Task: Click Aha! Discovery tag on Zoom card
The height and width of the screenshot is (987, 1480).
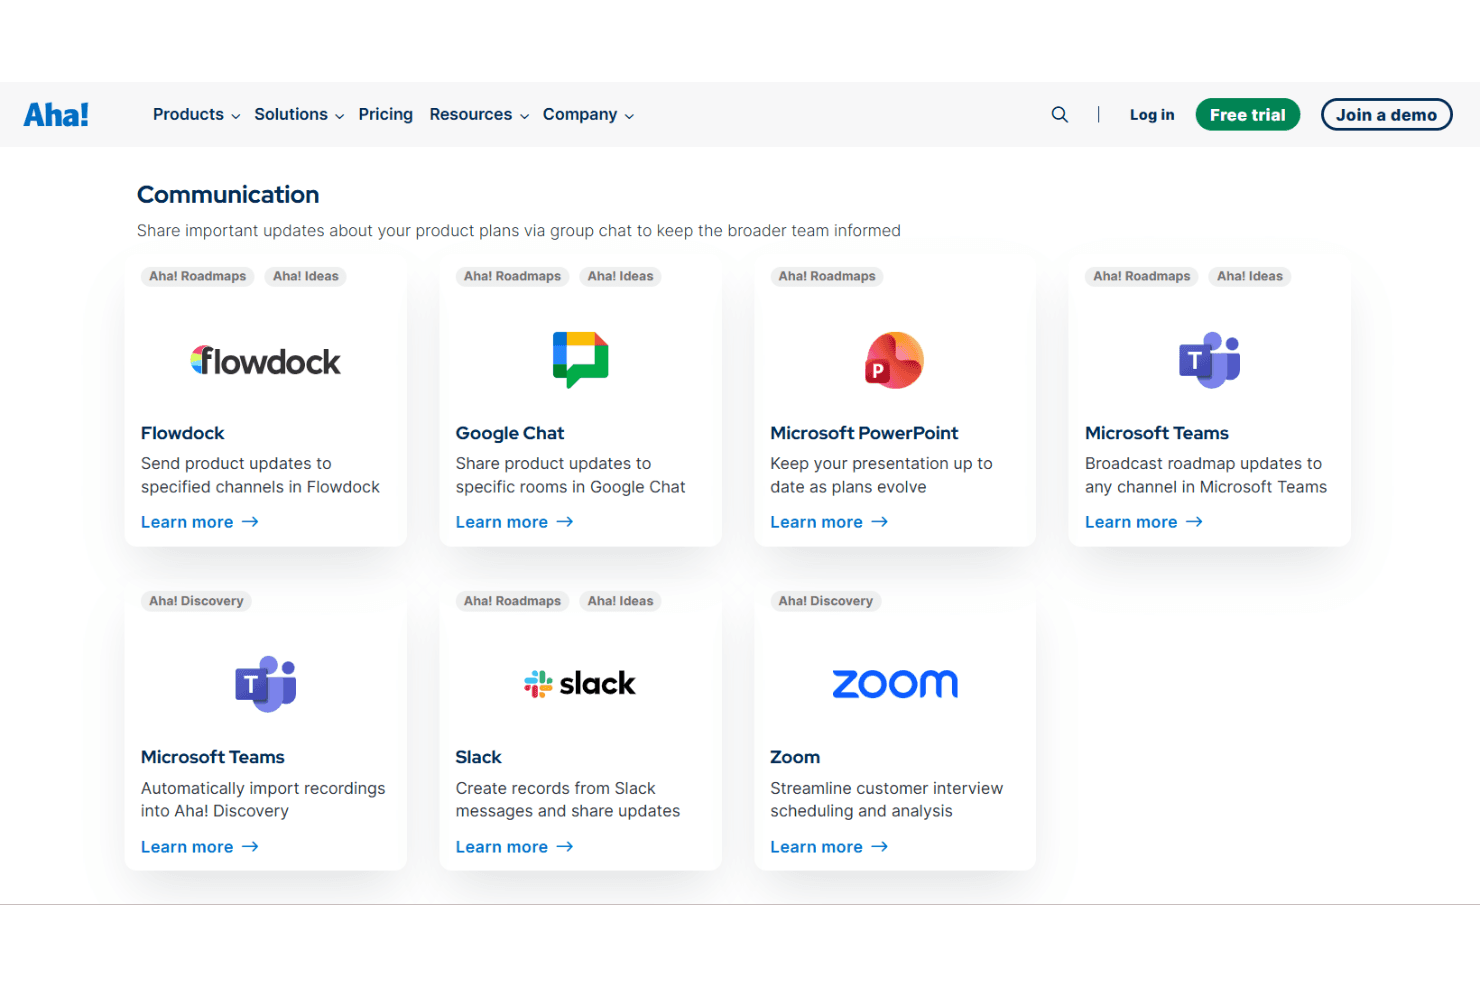Action: coord(826,601)
